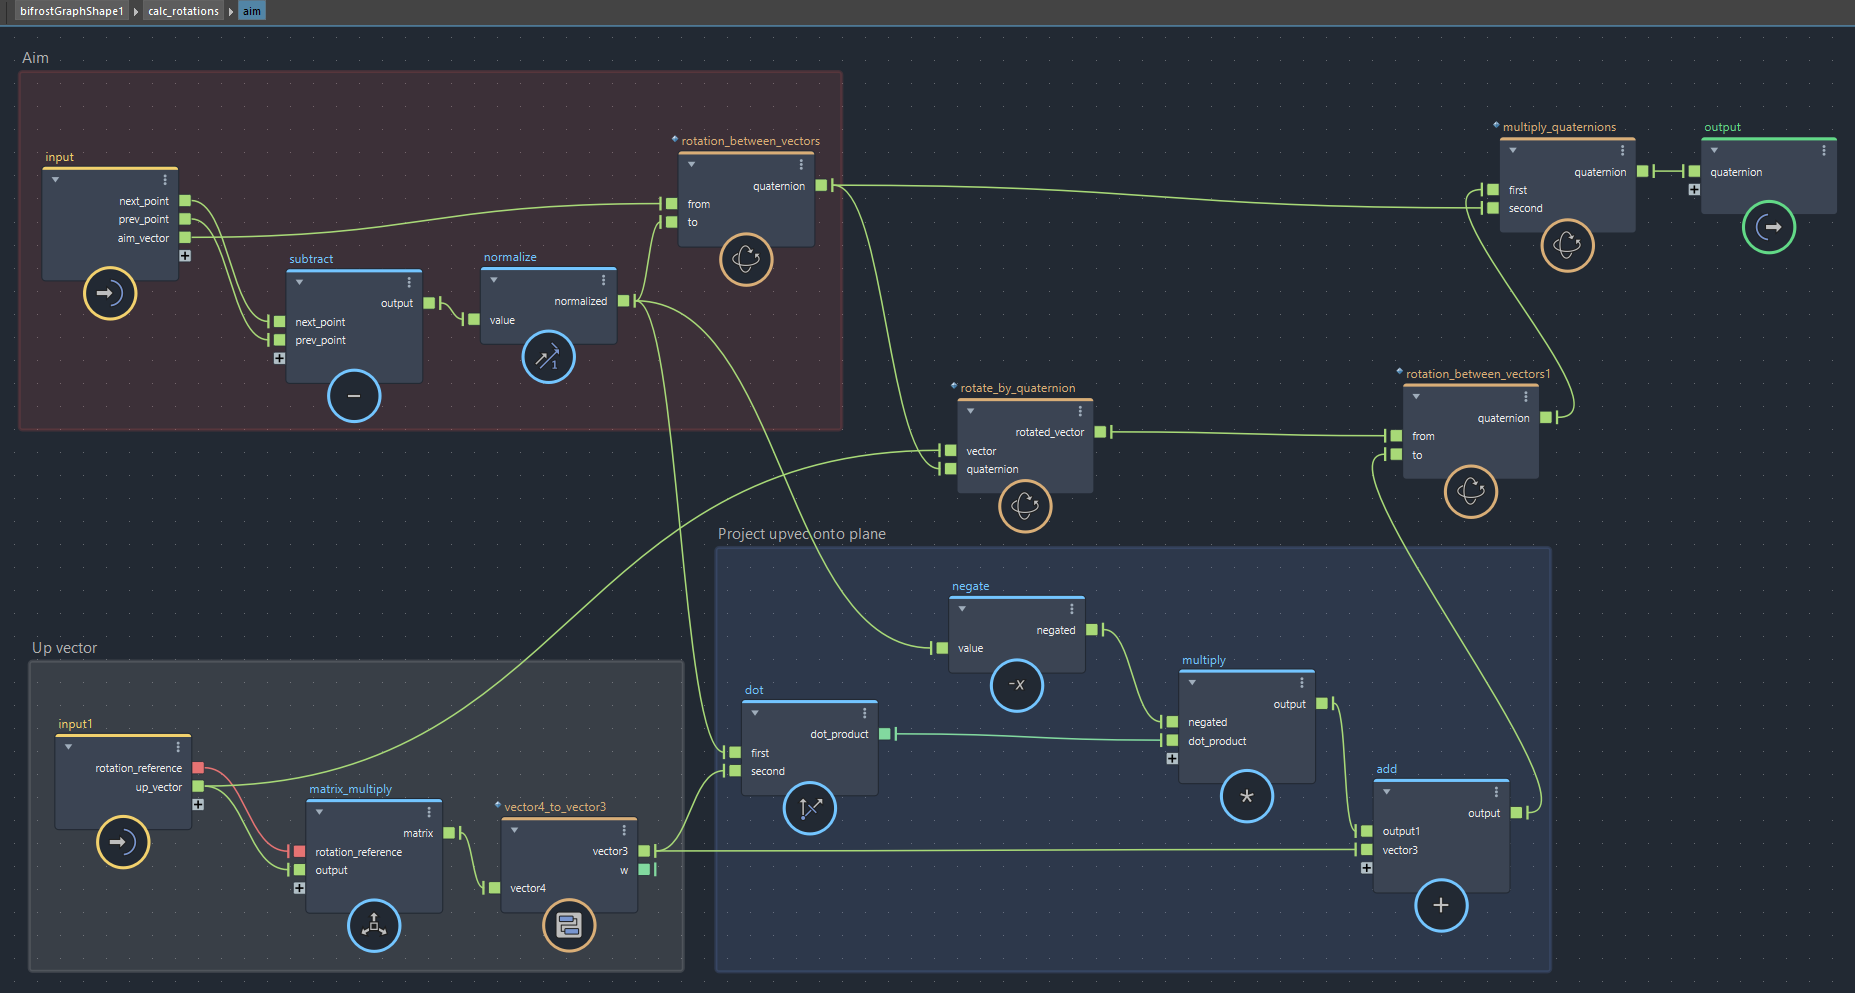Click the aim_vector output port
Viewport: 1855px width, 993px height.
(185, 238)
